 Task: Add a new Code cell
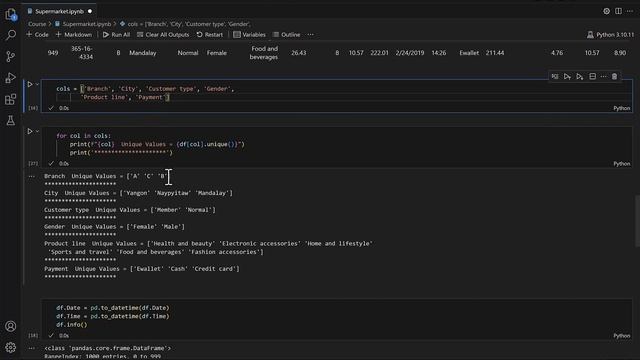pyautogui.click(x=38, y=35)
